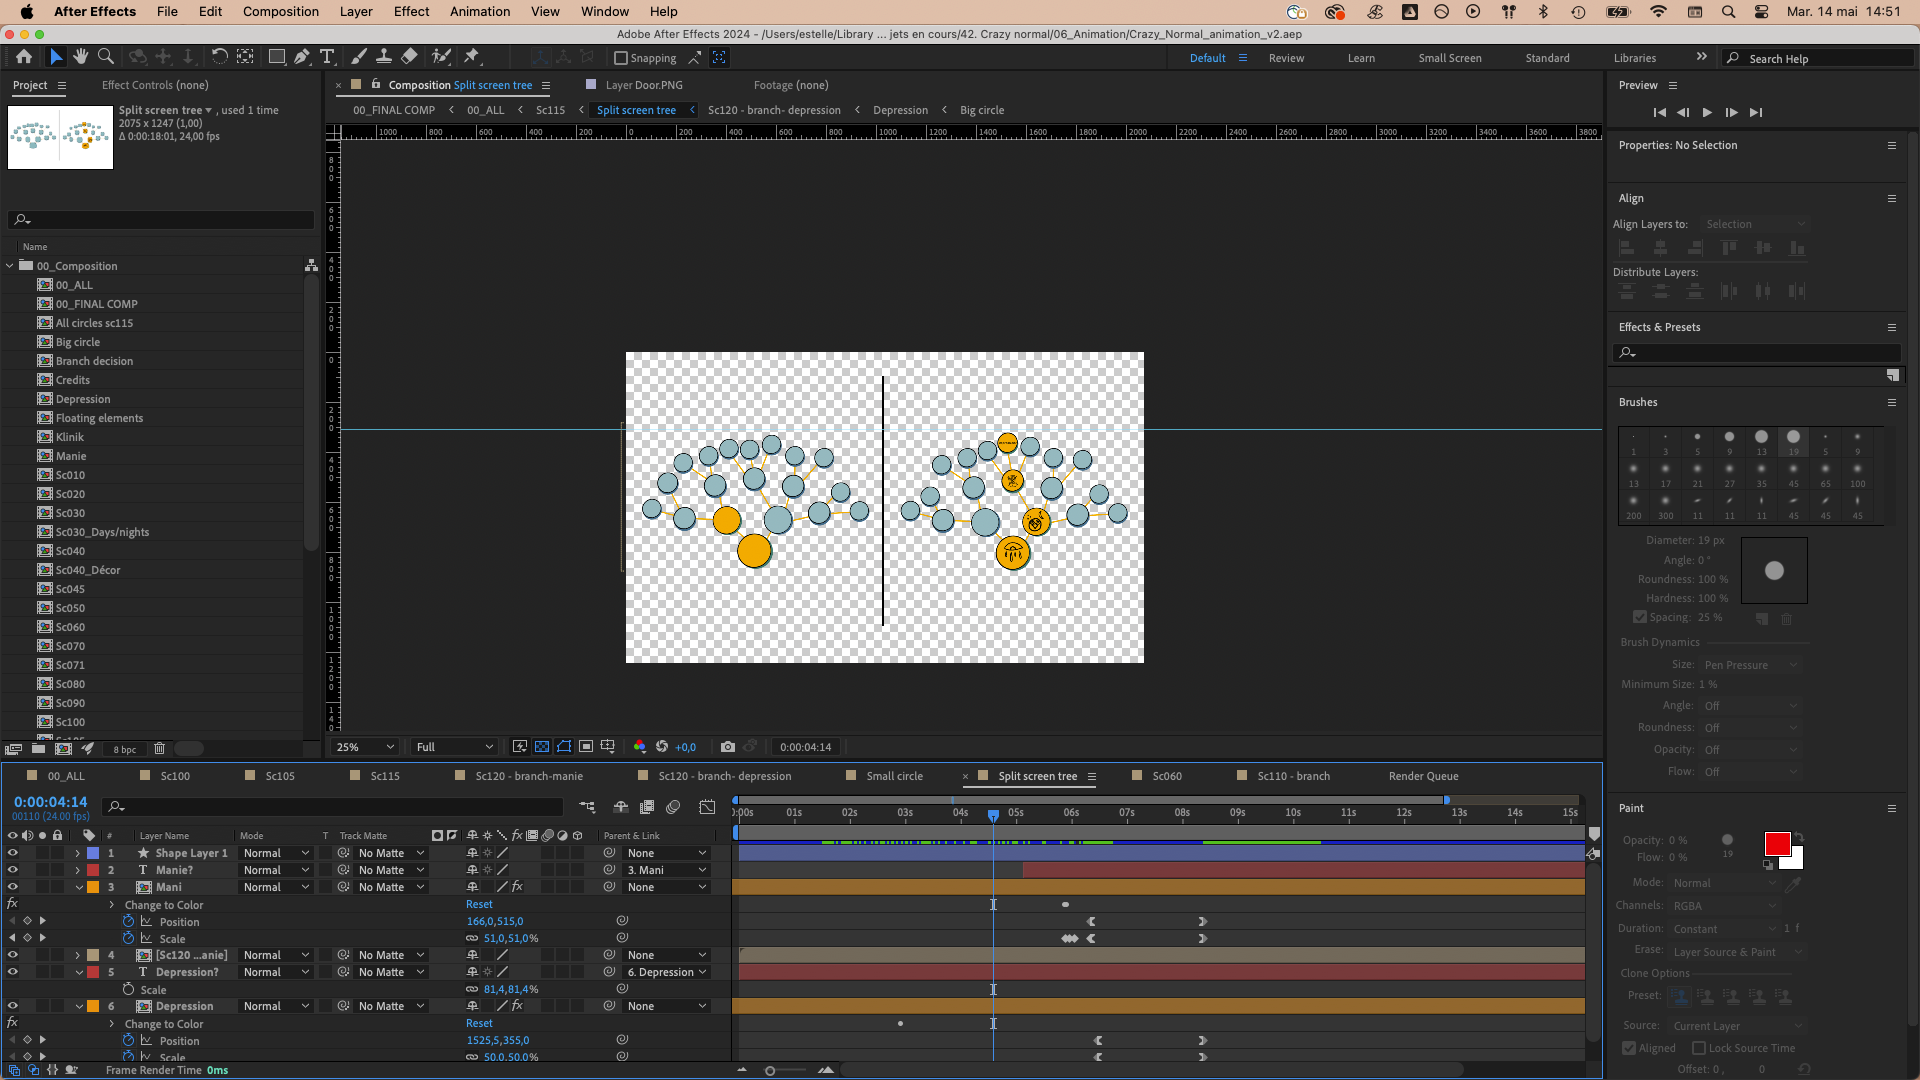Select the Rotation tool
Screen dimensions: 1920x1080
219,57
